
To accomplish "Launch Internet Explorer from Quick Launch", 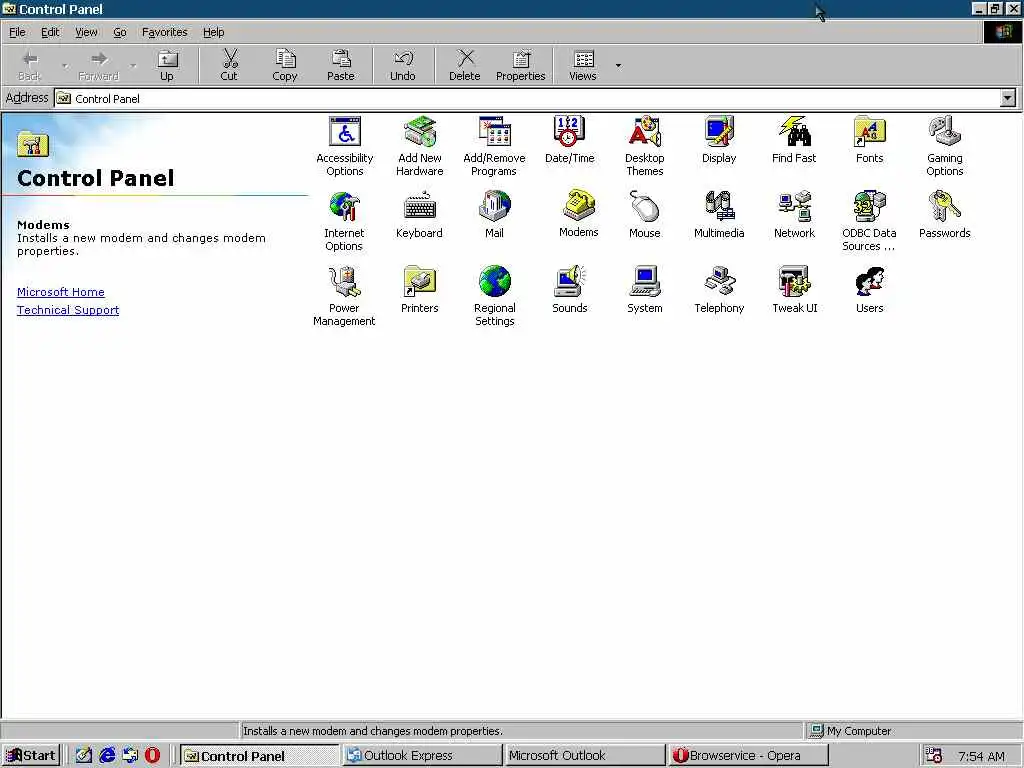I will 107,756.
